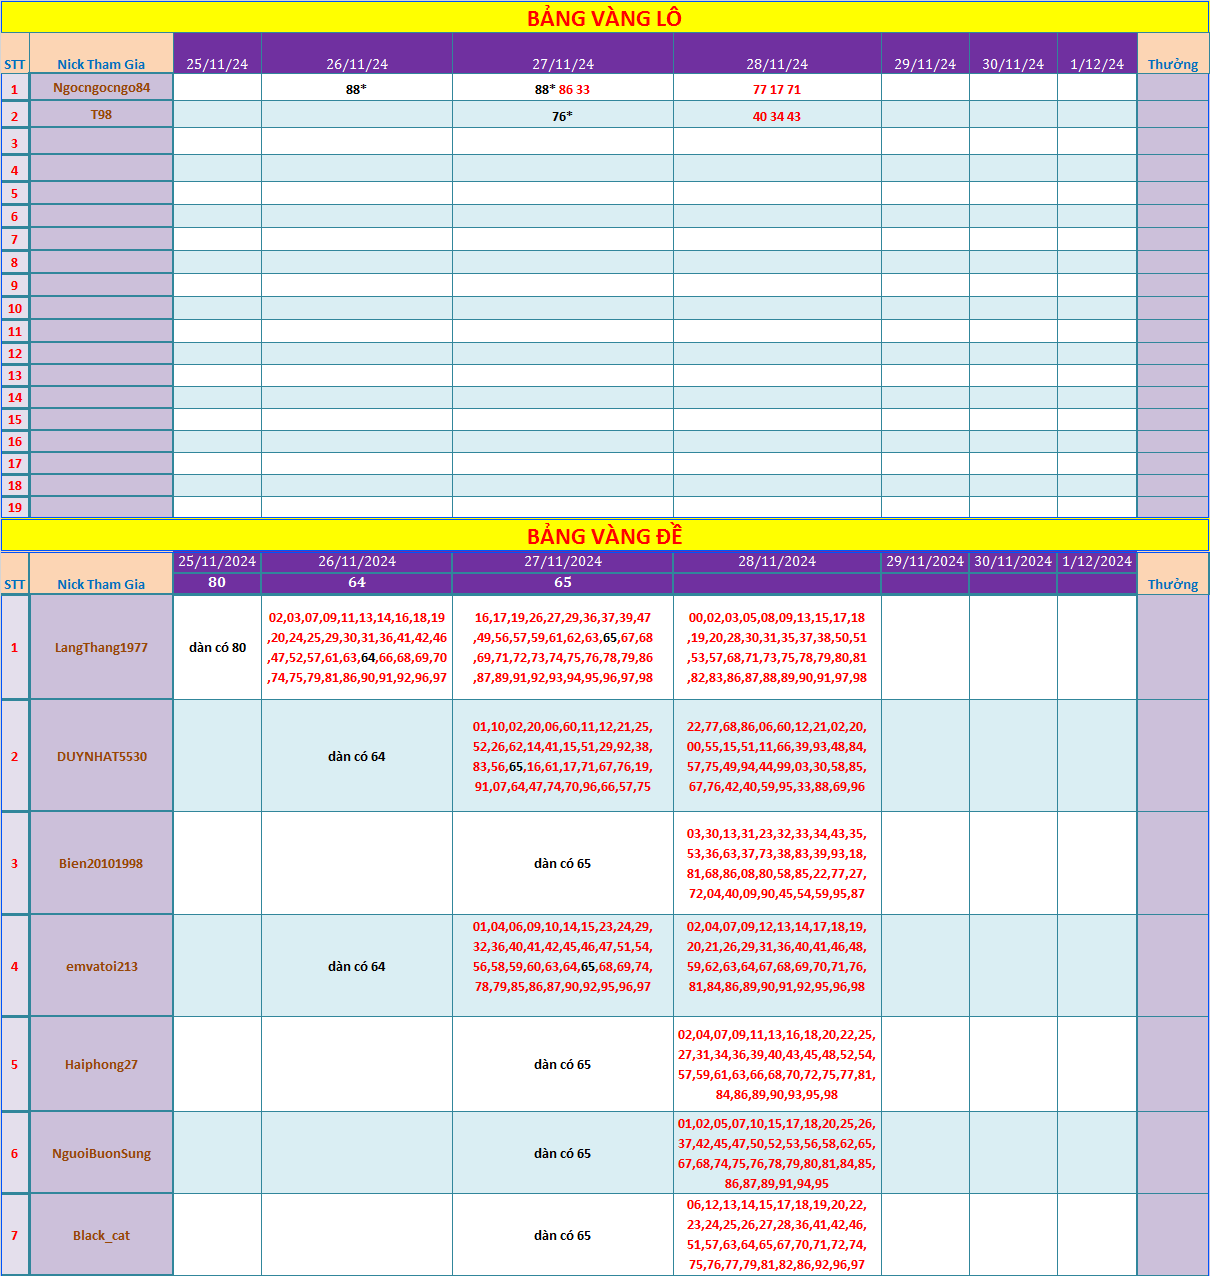
Task: Select the Black_cat nick cell
Action: click(101, 1235)
